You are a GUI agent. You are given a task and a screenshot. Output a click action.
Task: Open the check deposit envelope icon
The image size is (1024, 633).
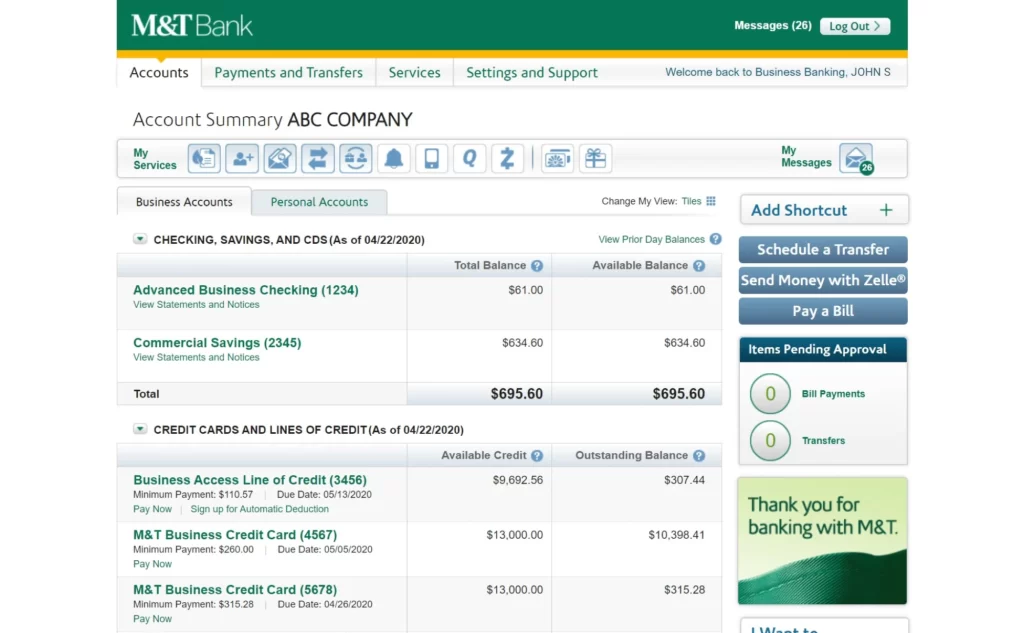click(280, 158)
